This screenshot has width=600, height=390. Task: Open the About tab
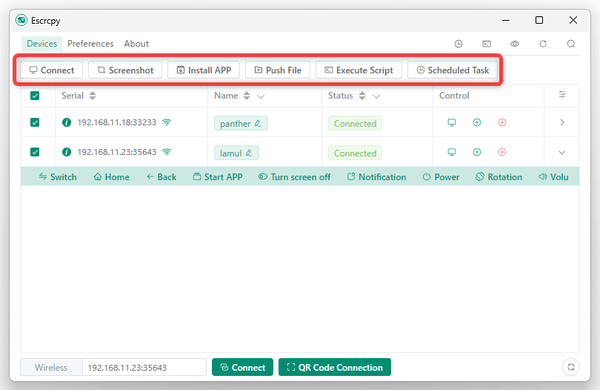click(x=136, y=44)
